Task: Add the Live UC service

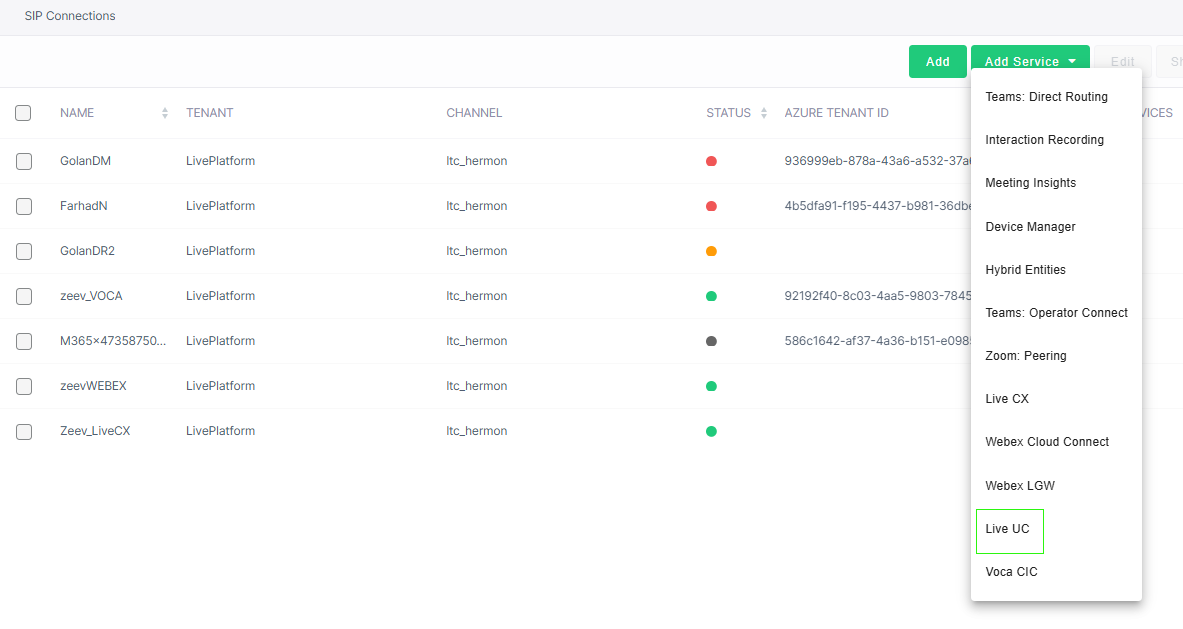Action: (x=1007, y=529)
